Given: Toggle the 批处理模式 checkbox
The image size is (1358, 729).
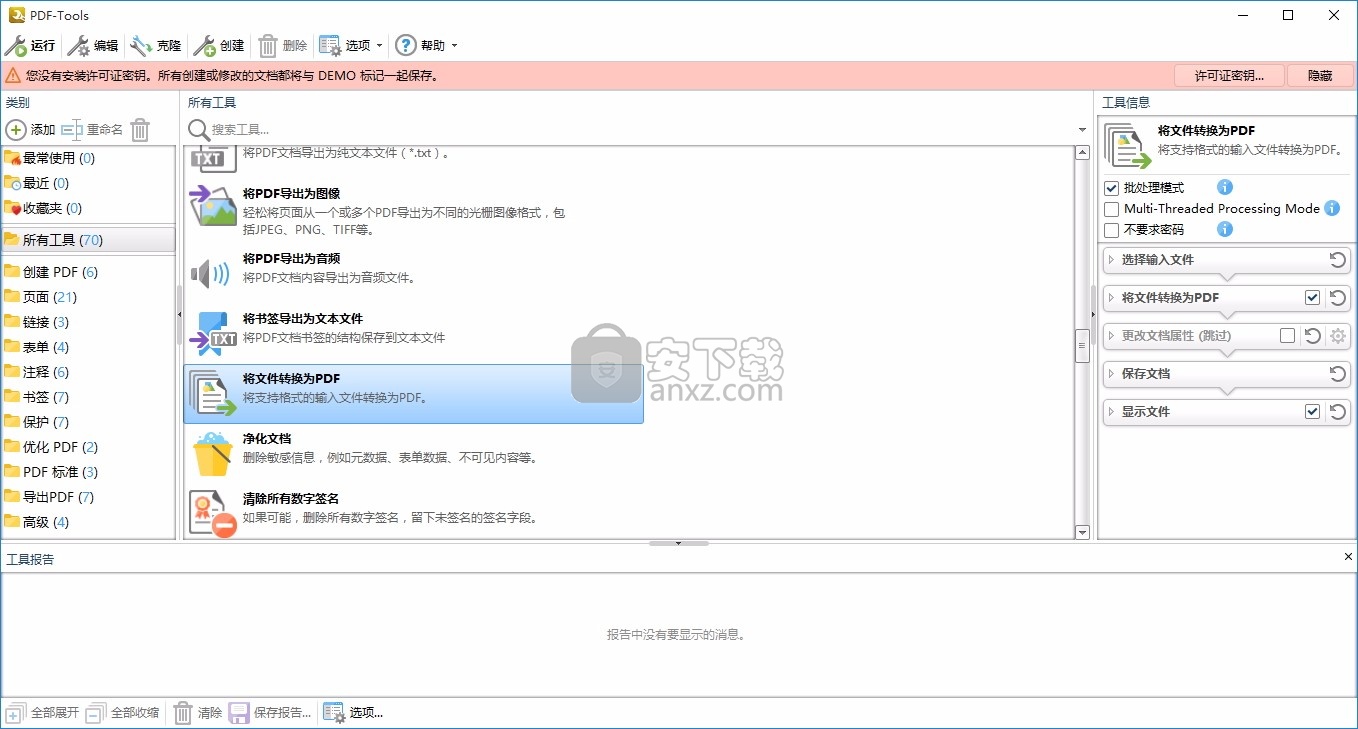Looking at the screenshot, I should point(1111,188).
